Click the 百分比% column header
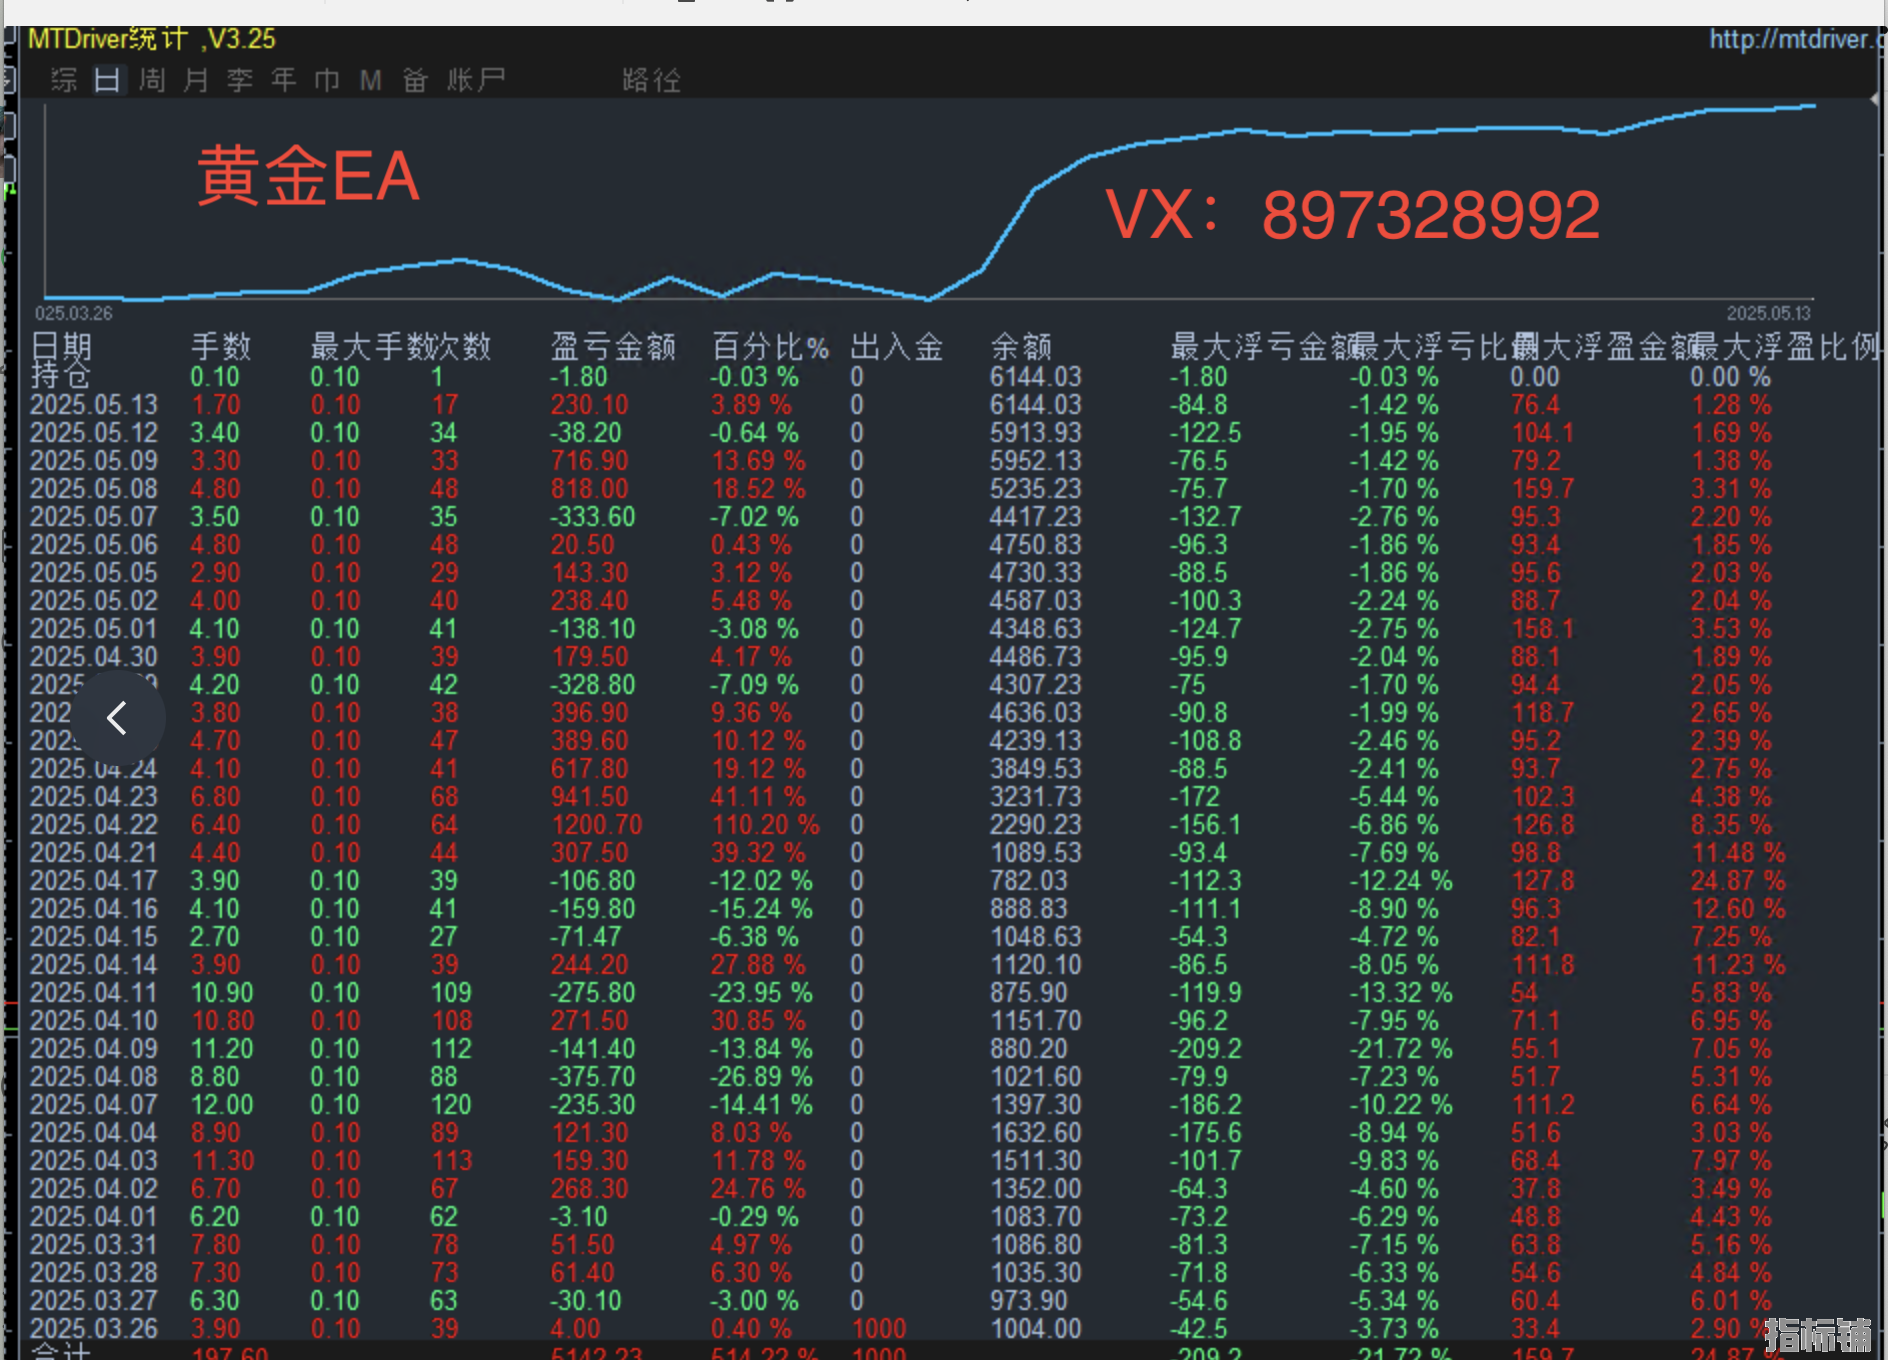This screenshot has width=1888, height=1360. click(x=770, y=347)
